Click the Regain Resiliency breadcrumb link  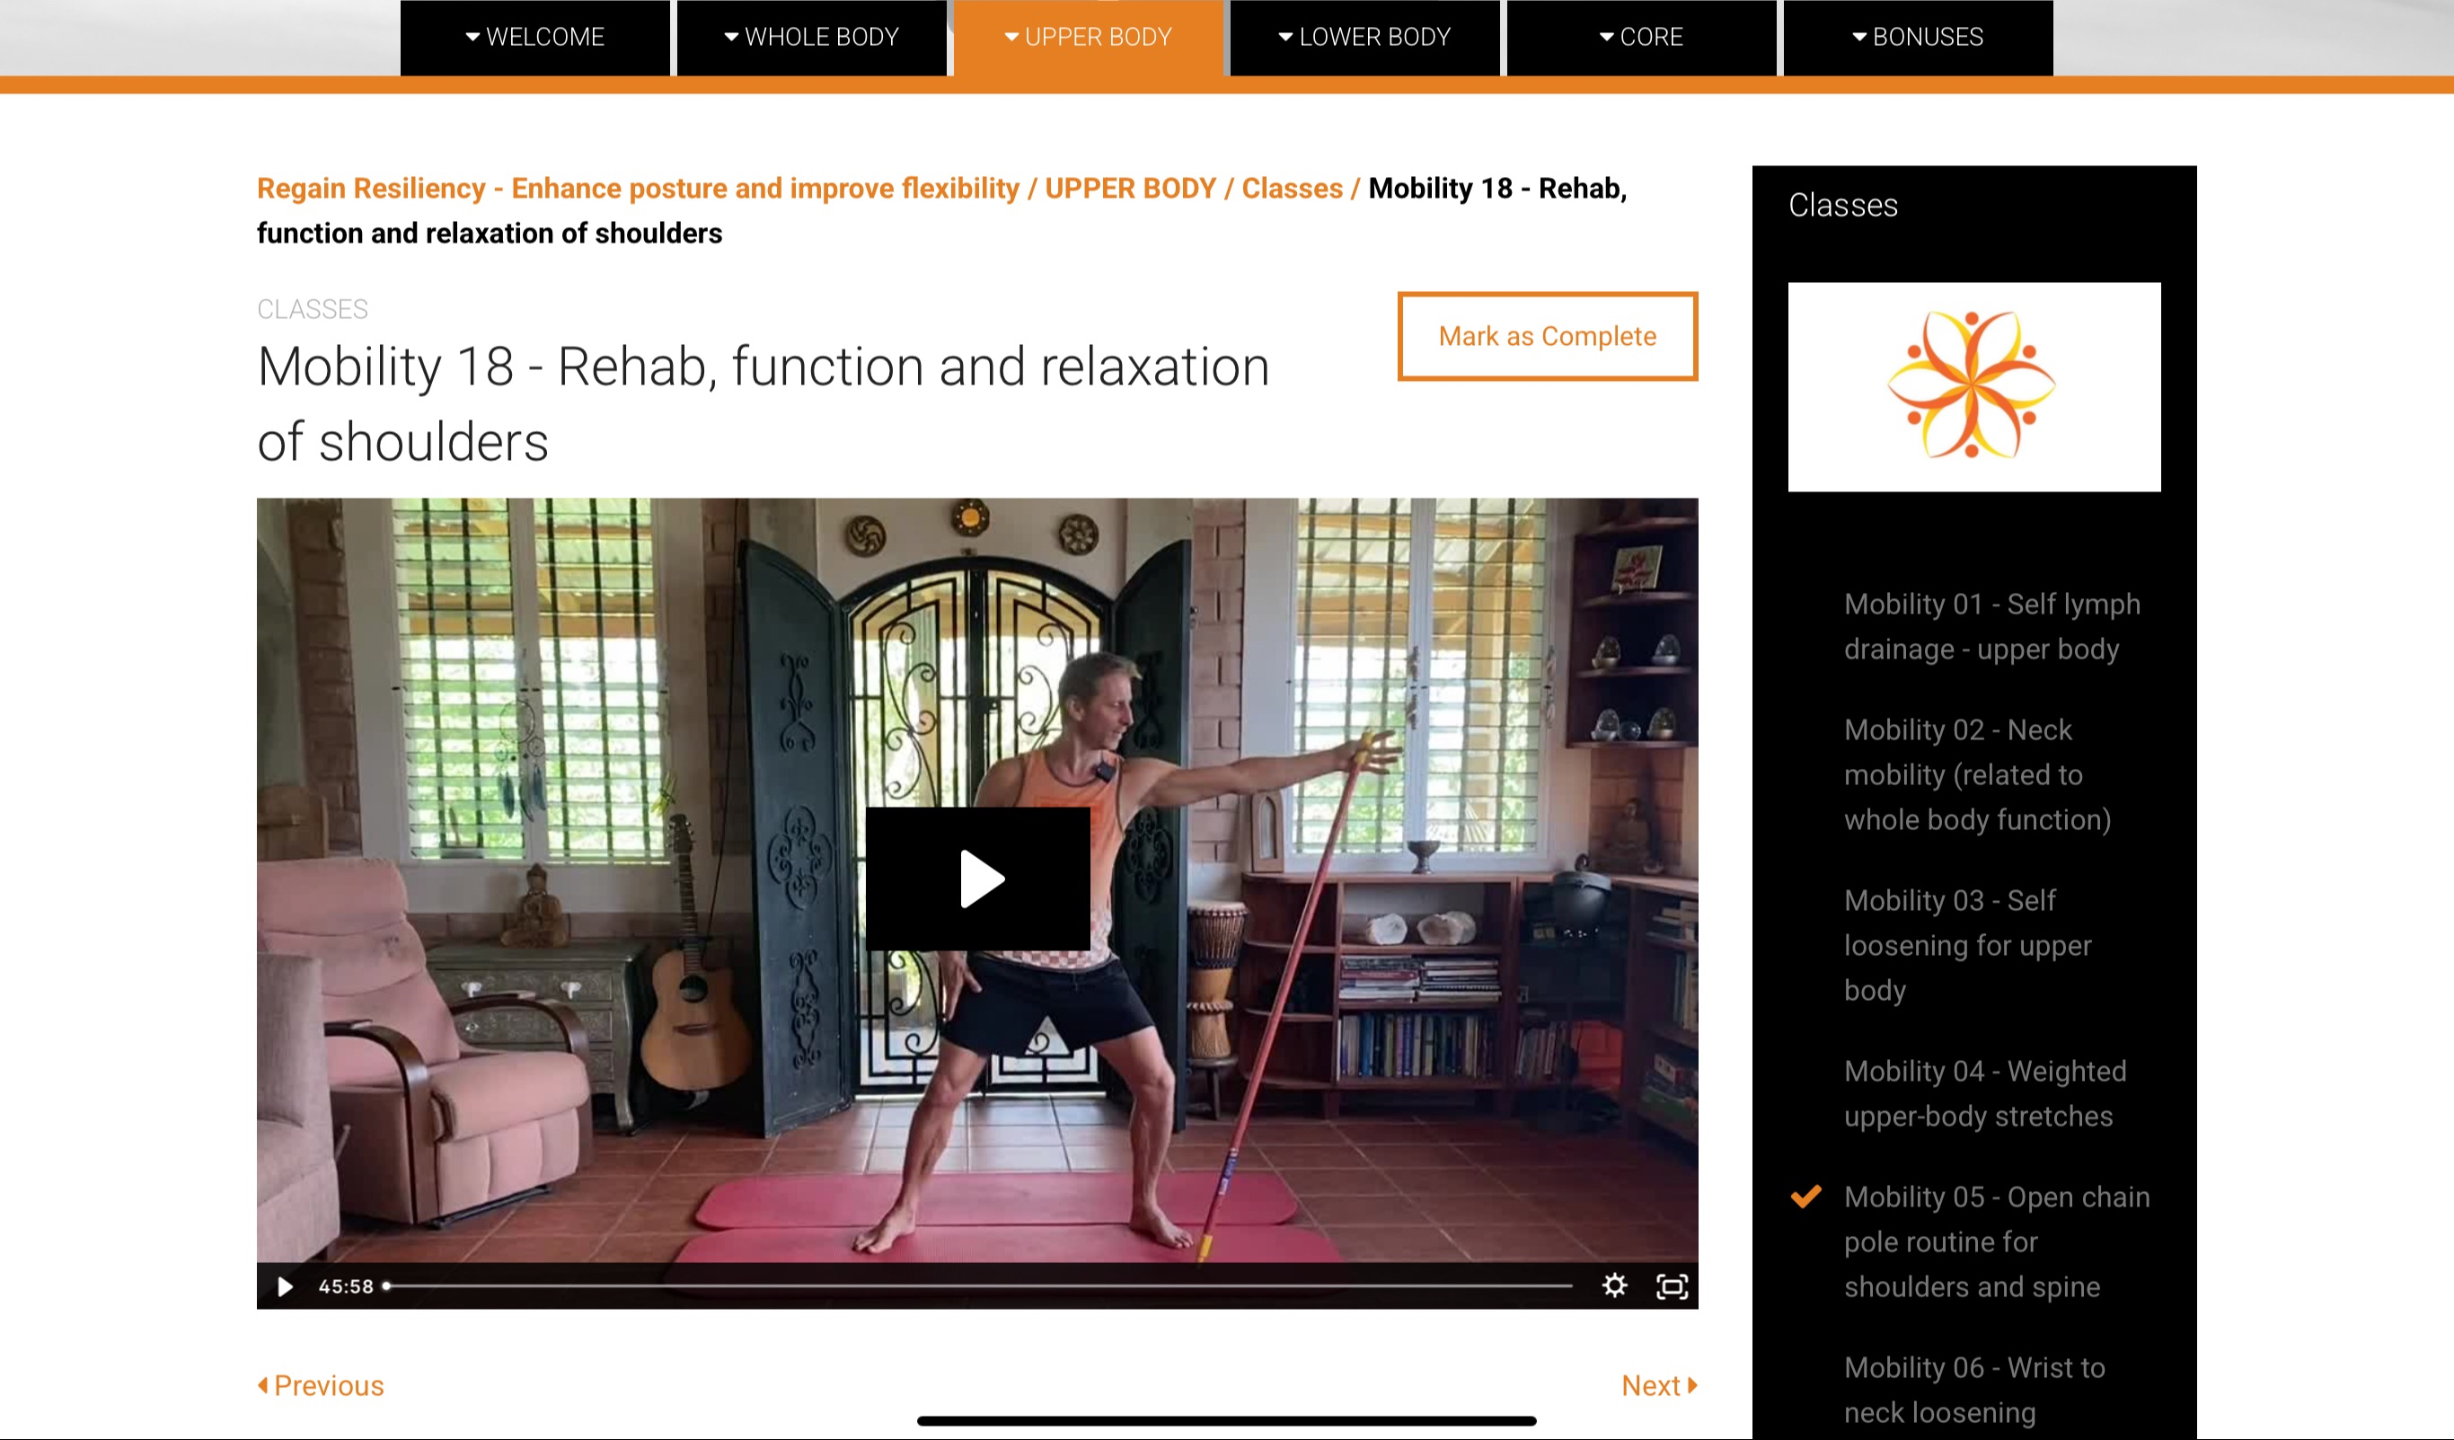[x=638, y=188]
